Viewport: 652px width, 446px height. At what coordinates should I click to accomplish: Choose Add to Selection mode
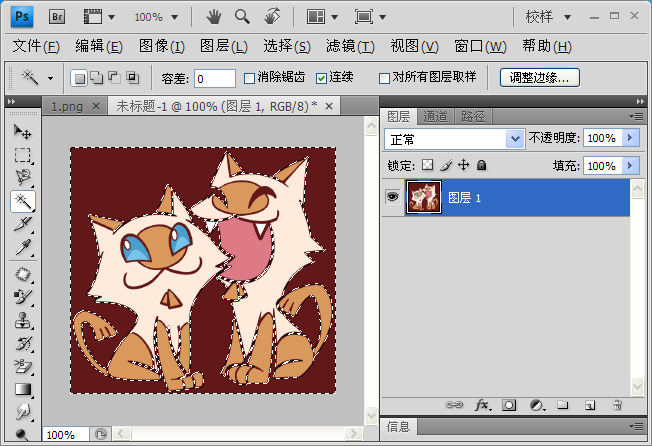click(x=97, y=78)
